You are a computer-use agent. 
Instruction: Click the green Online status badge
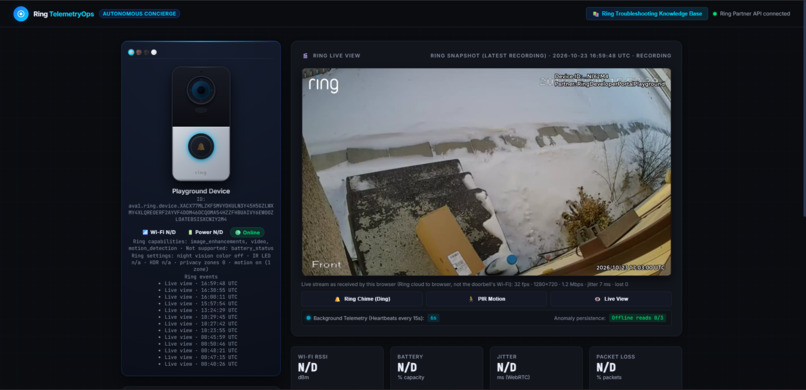[x=247, y=232]
